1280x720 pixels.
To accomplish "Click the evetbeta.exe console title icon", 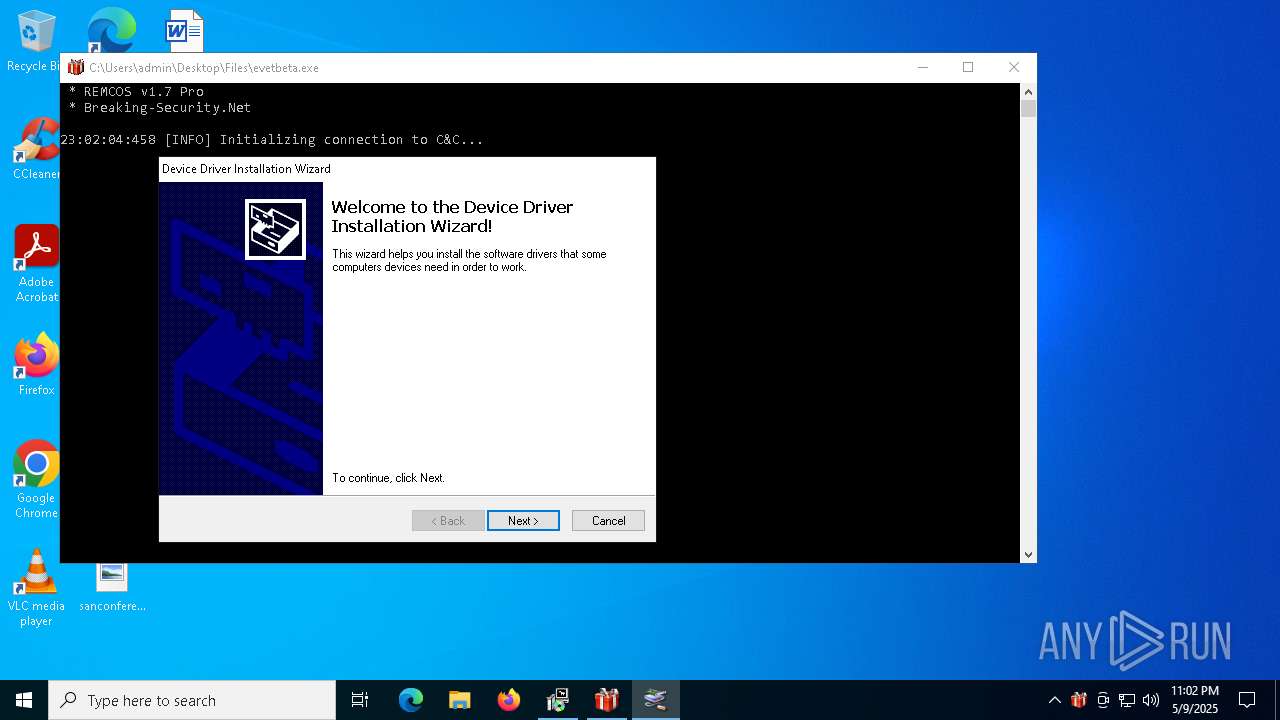I will 76,68.
